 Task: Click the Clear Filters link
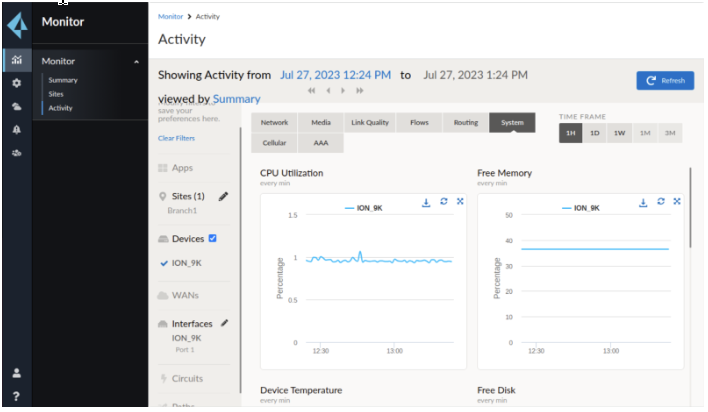[177, 138]
